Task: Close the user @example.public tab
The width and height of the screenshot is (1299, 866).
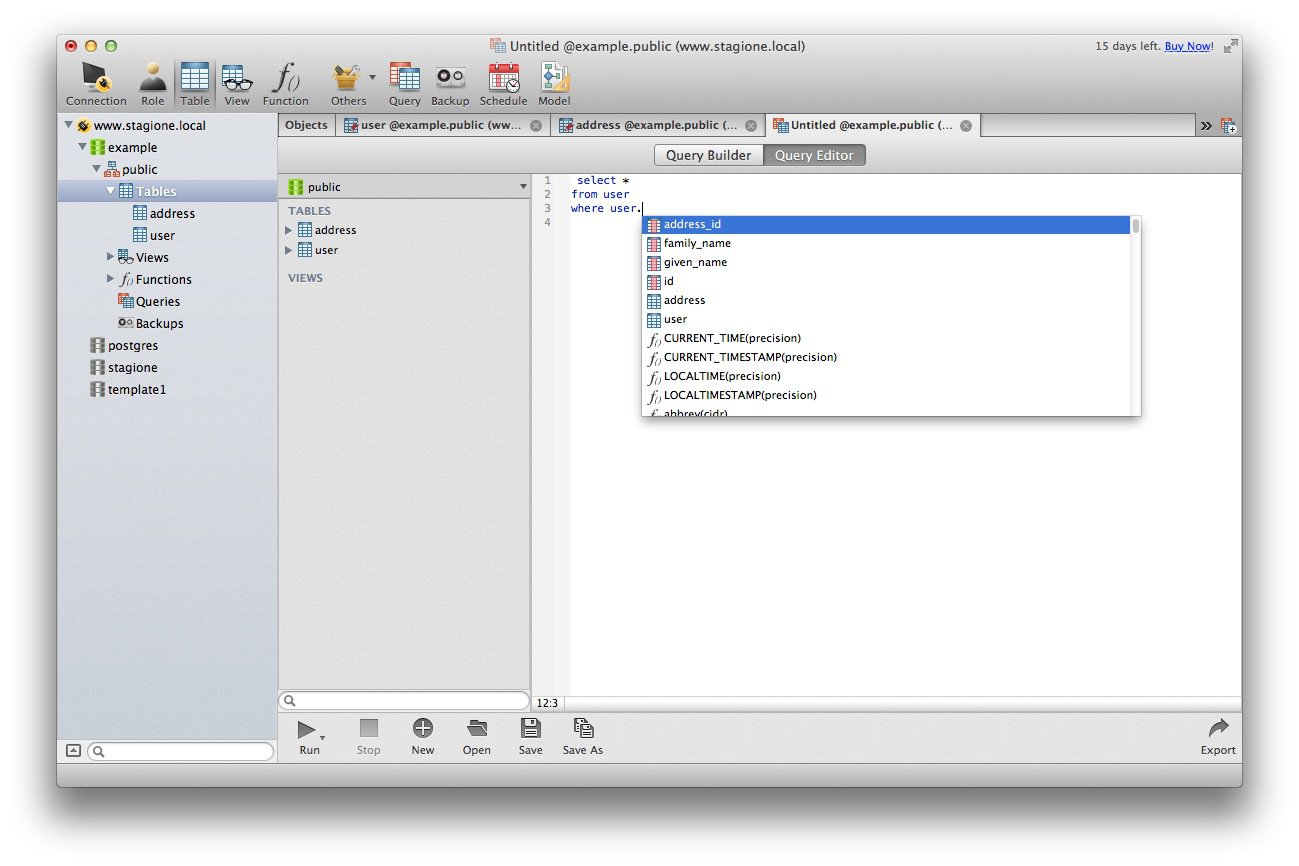Action: [536, 126]
